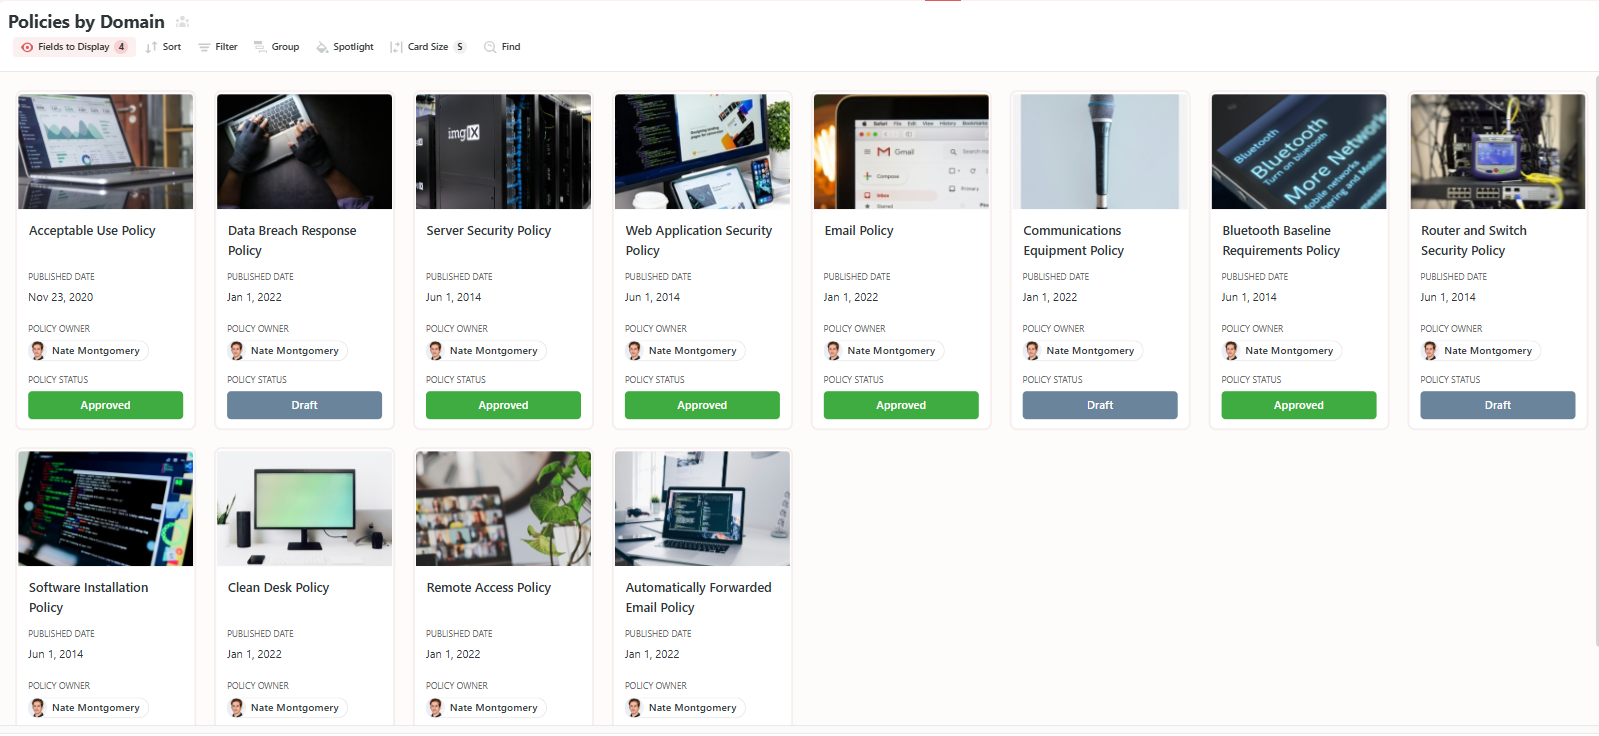The width and height of the screenshot is (1599, 736).
Task: Click Nate Montgomery owner on Automatically Forwarded Email Policy
Action: (x=685, y=708)
